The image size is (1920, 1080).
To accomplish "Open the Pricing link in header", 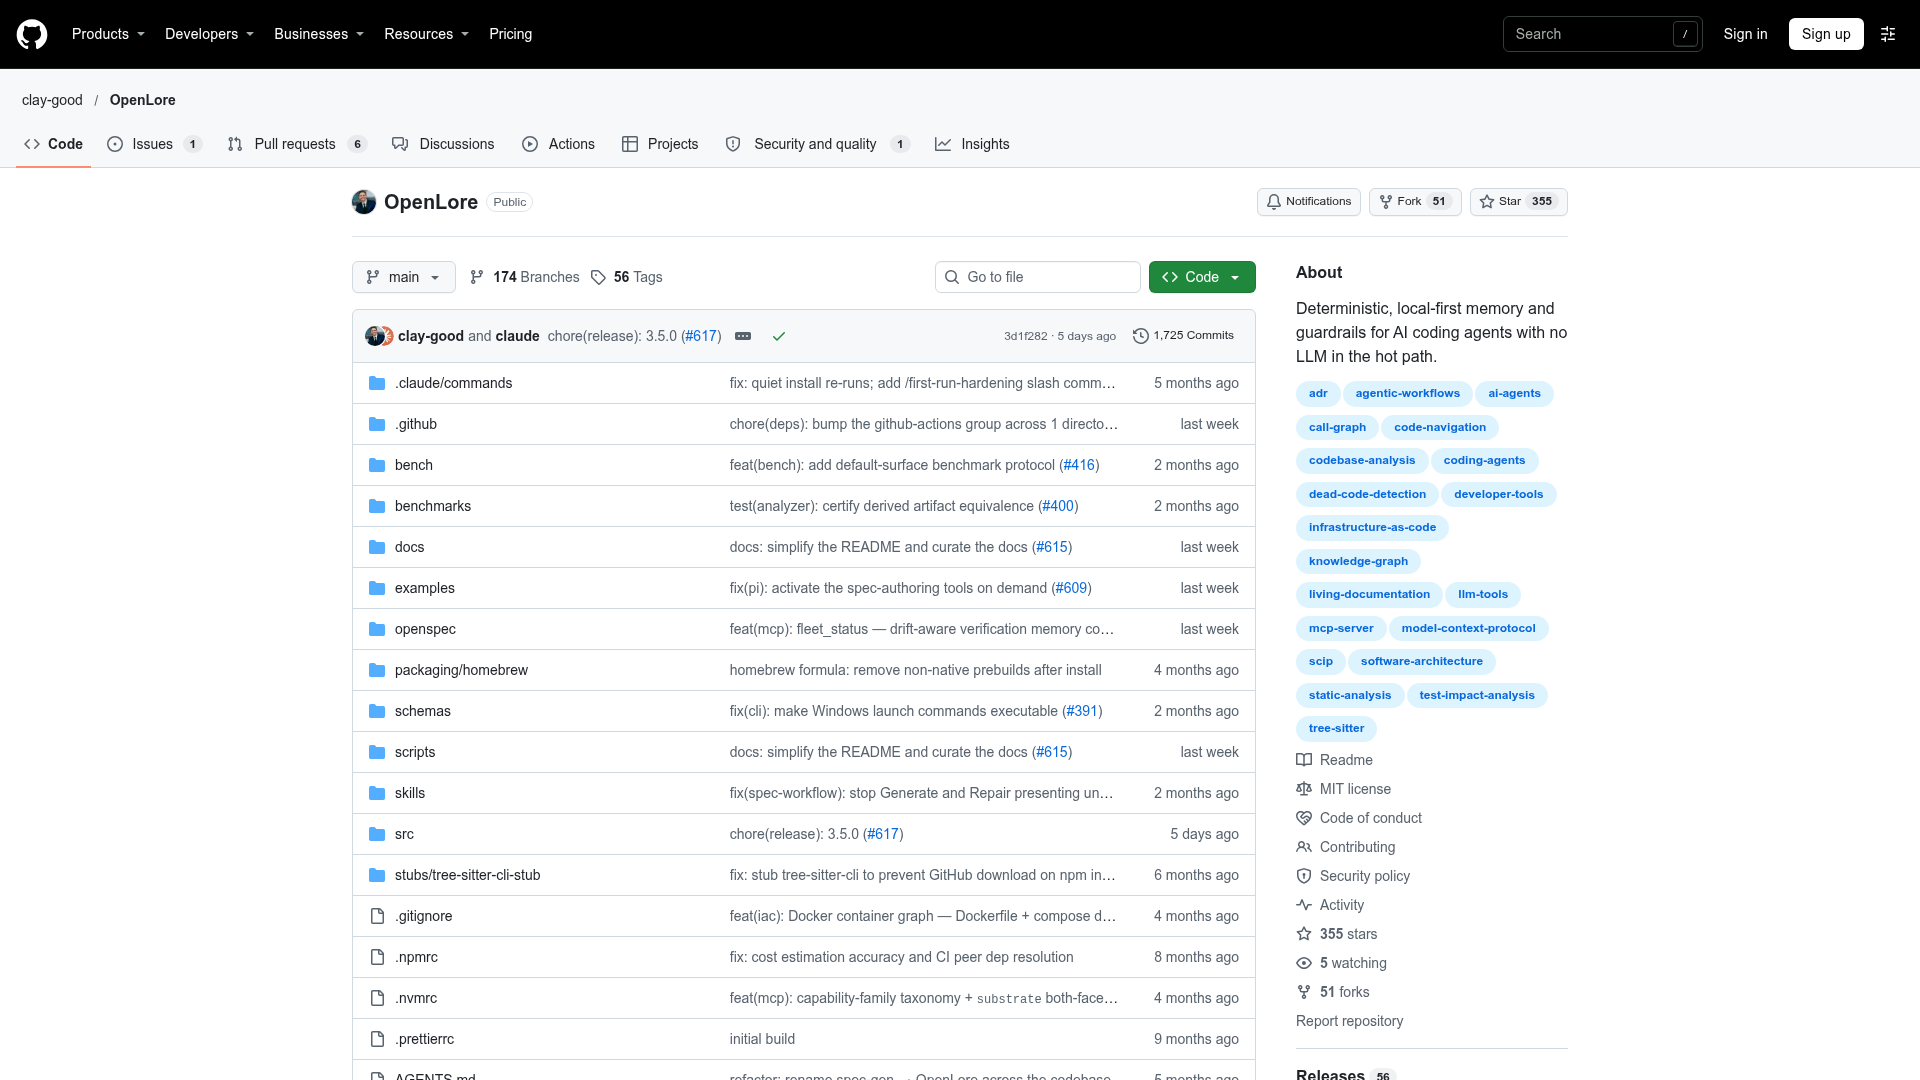I will click(510, 34).
